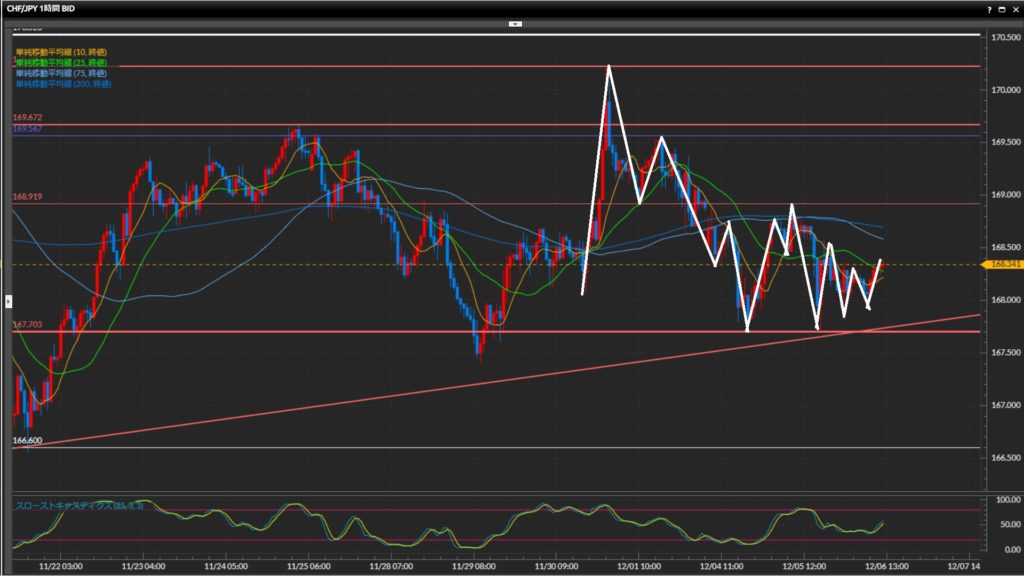
Task: Click the current price tag 168.341
Action: (x=1005, y=265)
